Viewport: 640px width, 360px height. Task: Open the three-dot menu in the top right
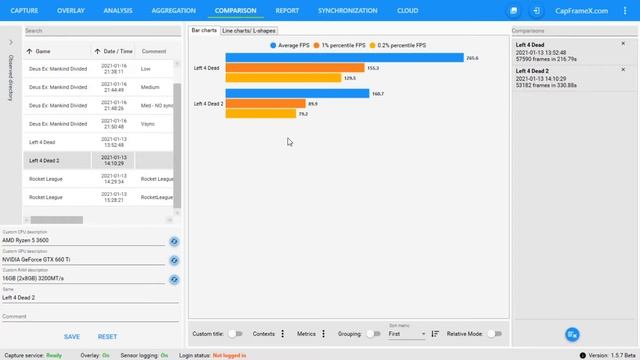[625, 11]
